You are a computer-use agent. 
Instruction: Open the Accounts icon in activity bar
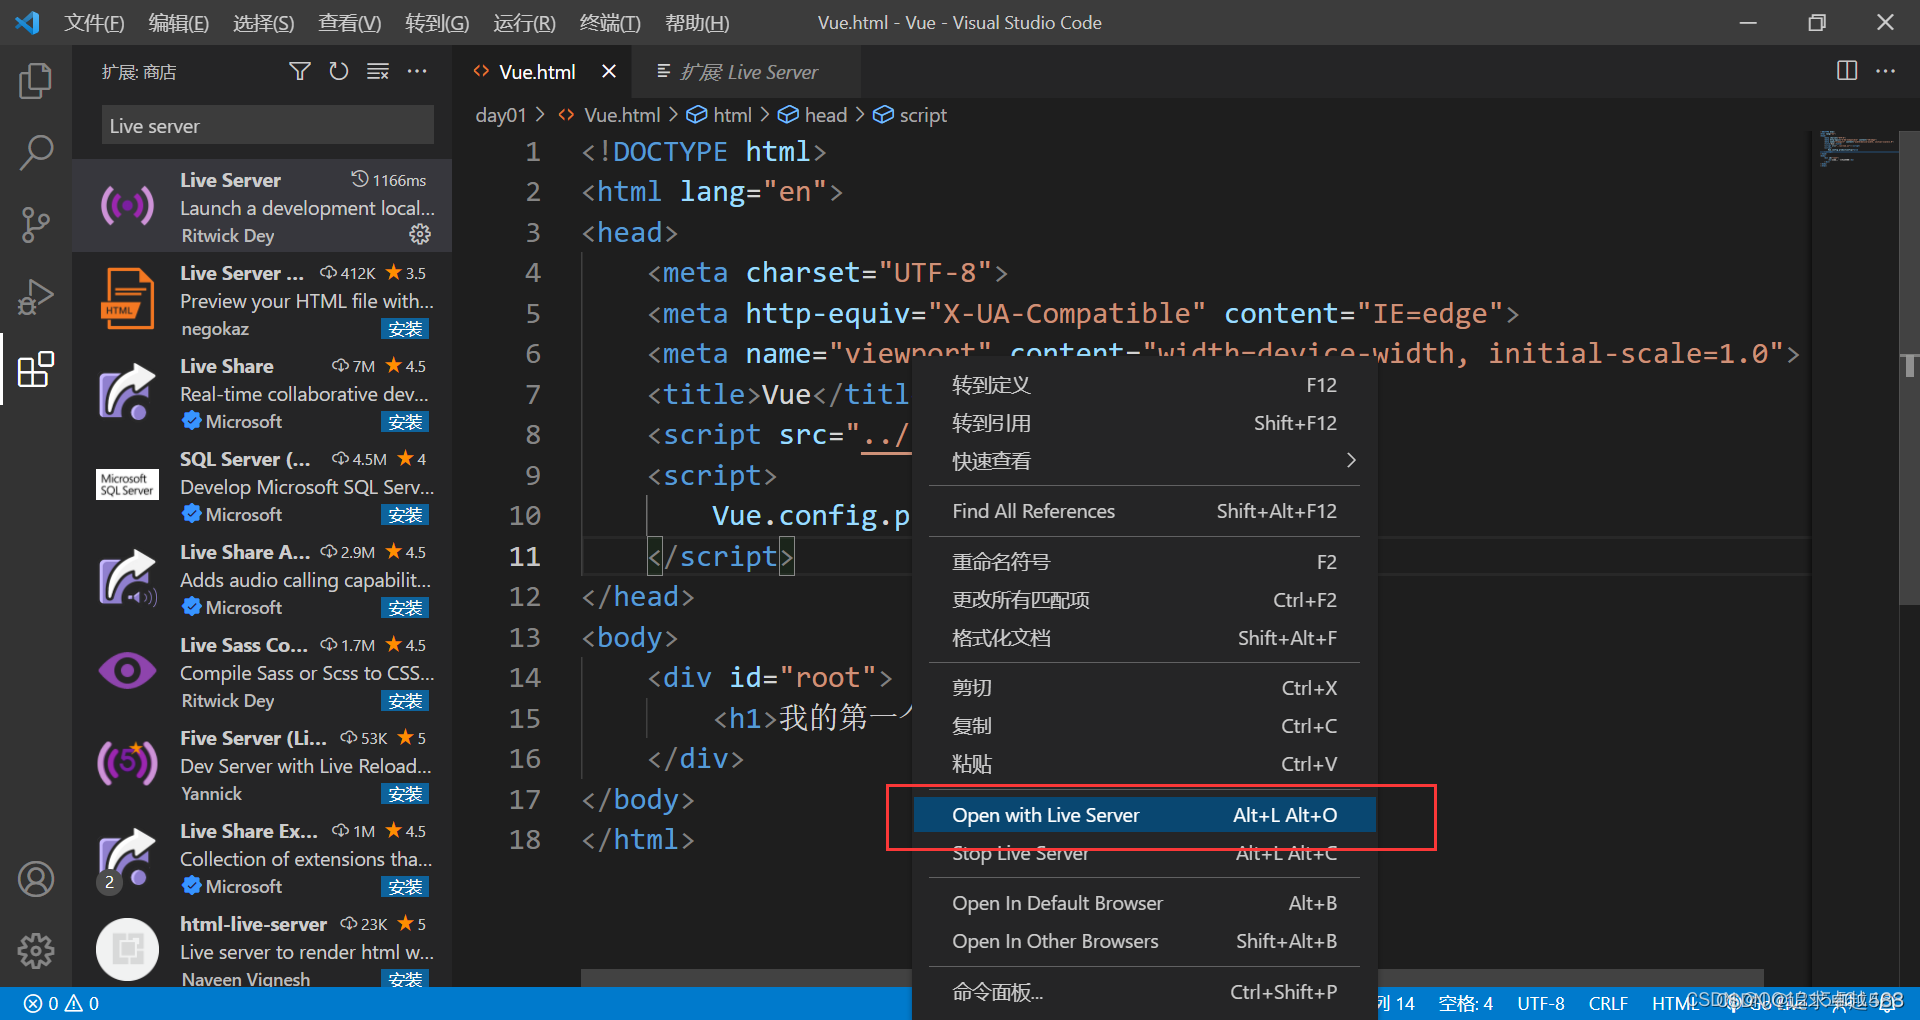tap(36, 879)
